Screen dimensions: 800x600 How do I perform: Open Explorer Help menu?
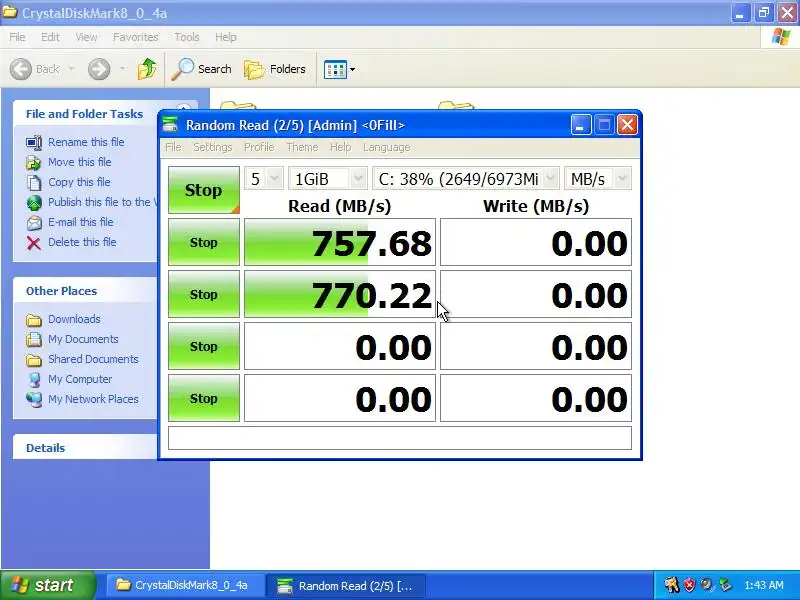tap(226, 37)
